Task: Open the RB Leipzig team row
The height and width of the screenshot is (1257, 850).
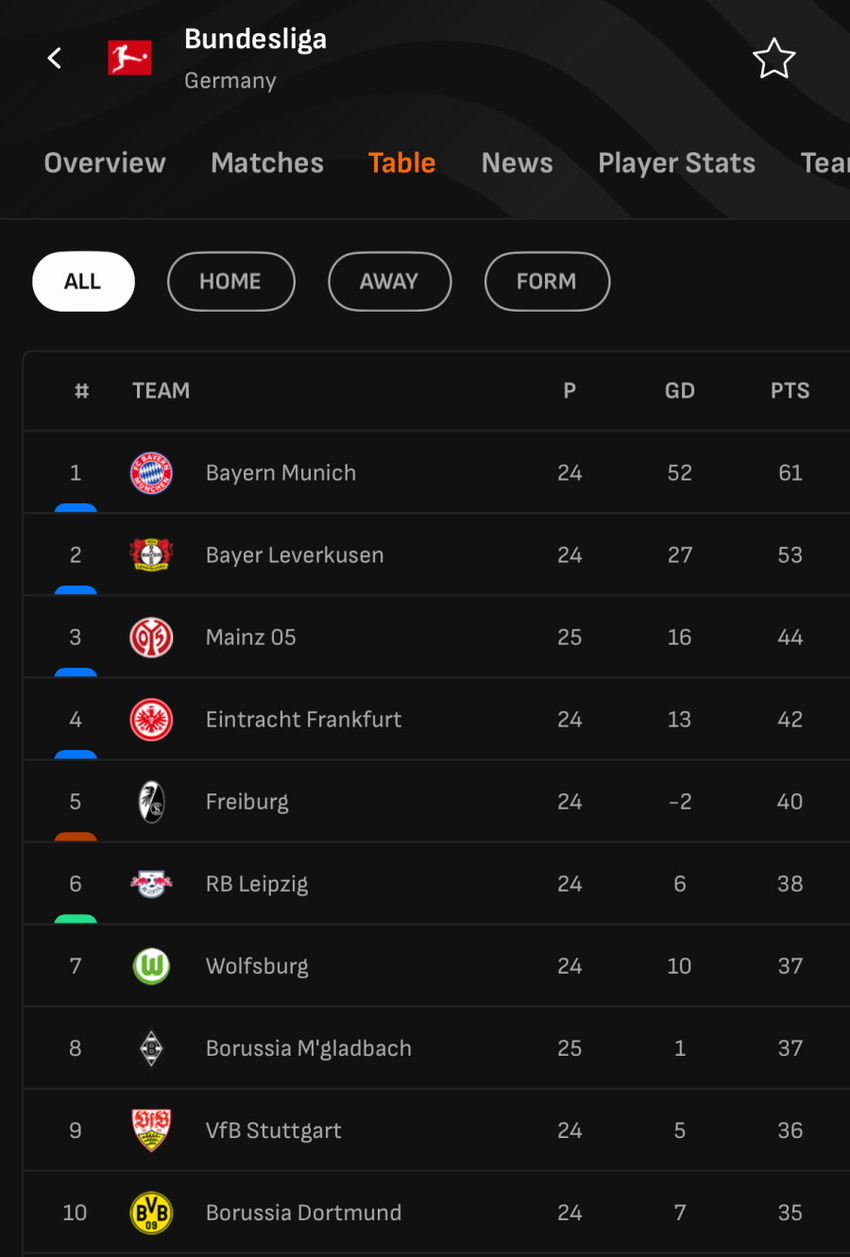Action: point(436,884)
